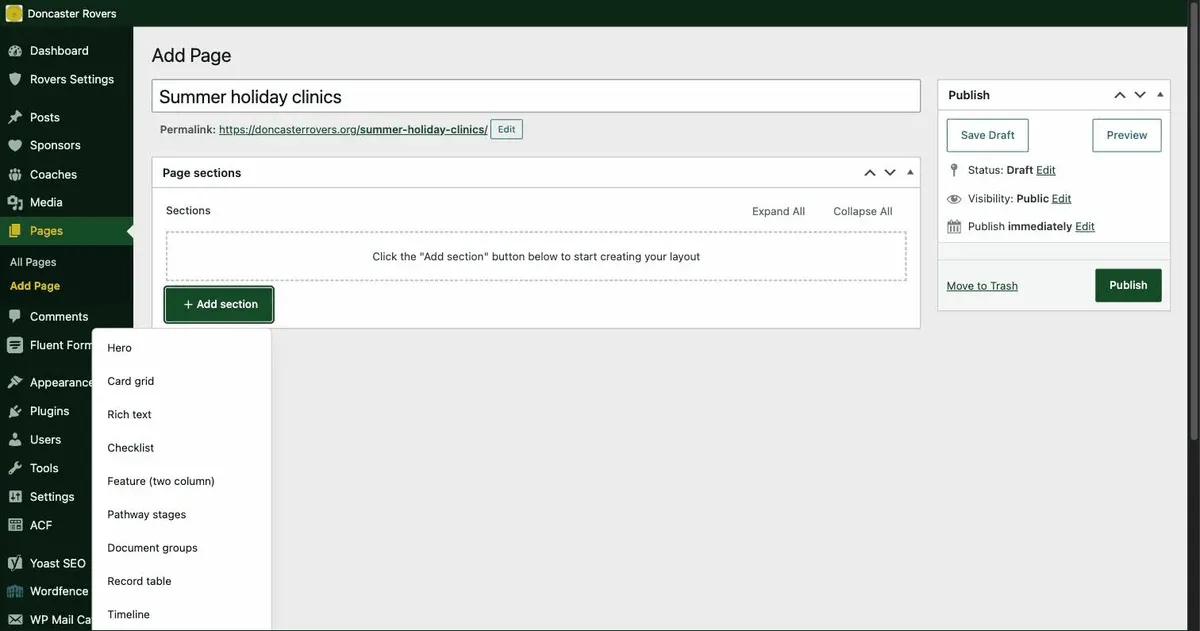
Task: Choose Pathway stages section type
Action: coord(181,514)
